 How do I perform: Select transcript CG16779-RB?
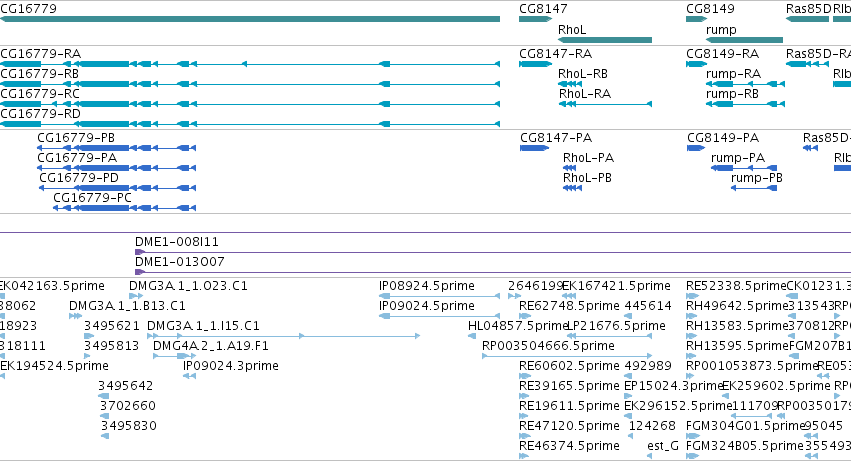(x=250, y=84)
